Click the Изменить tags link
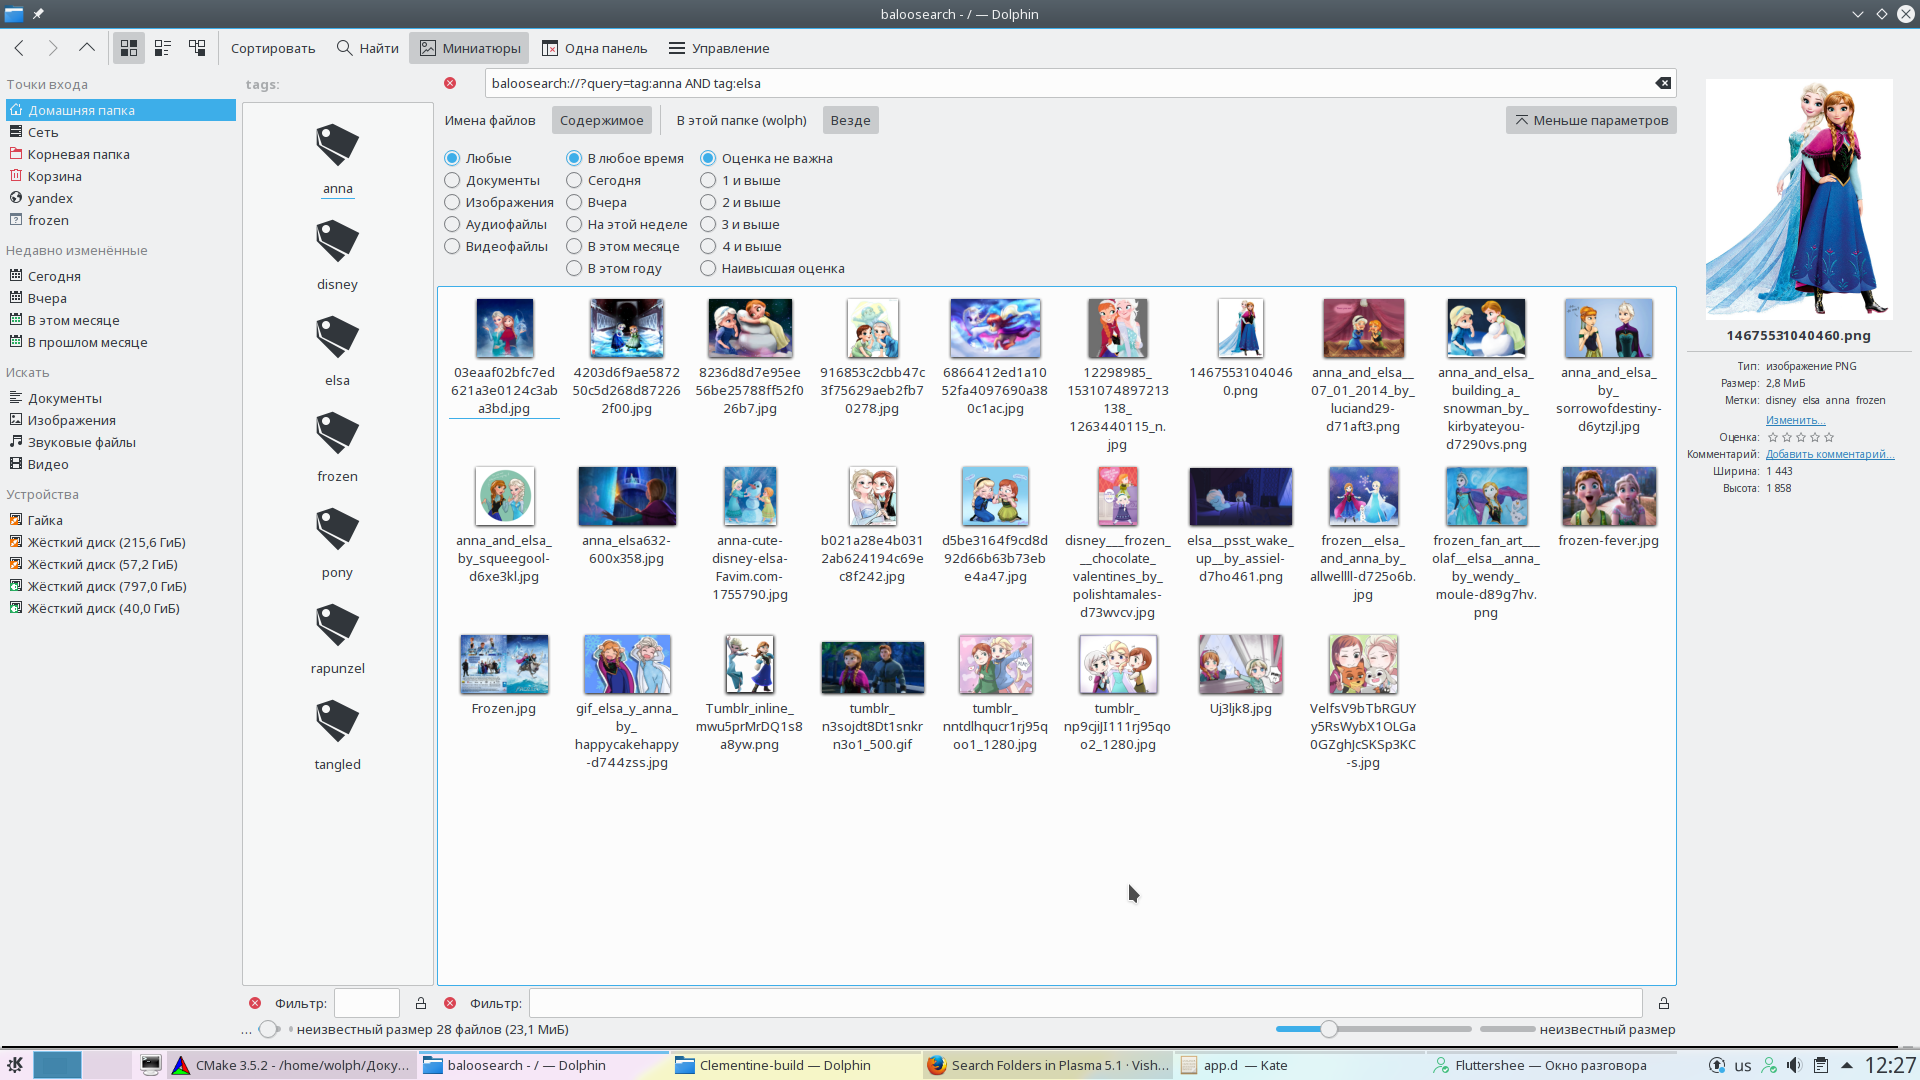Screen dimensions: 1920x1080 (x=1795, y=420)
